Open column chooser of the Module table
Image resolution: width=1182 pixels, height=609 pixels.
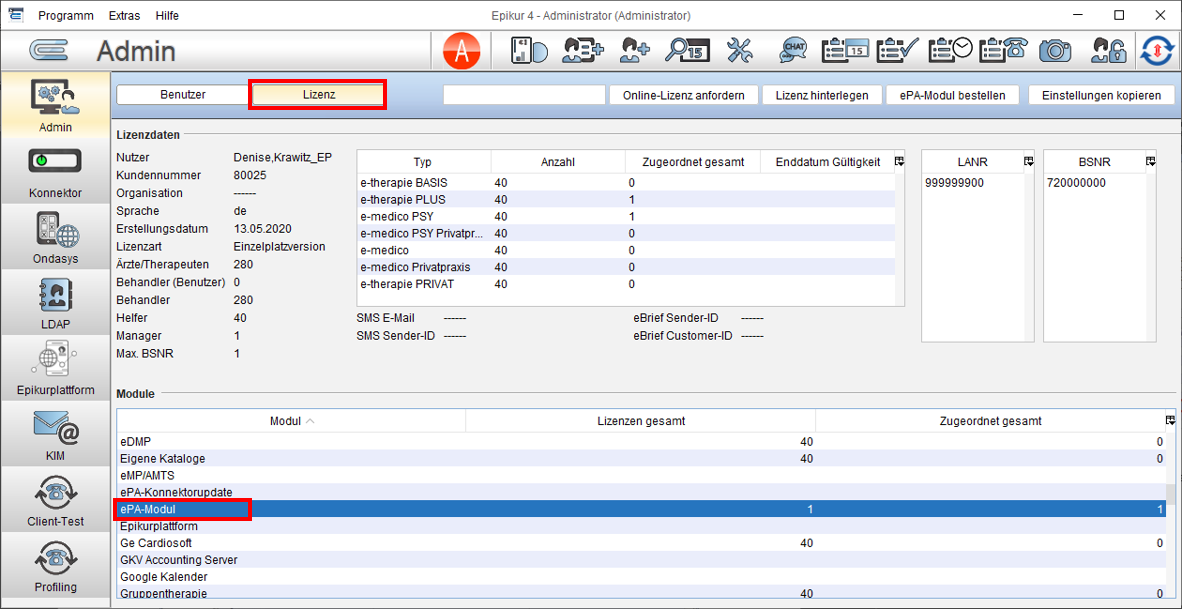pos(1169,421)
